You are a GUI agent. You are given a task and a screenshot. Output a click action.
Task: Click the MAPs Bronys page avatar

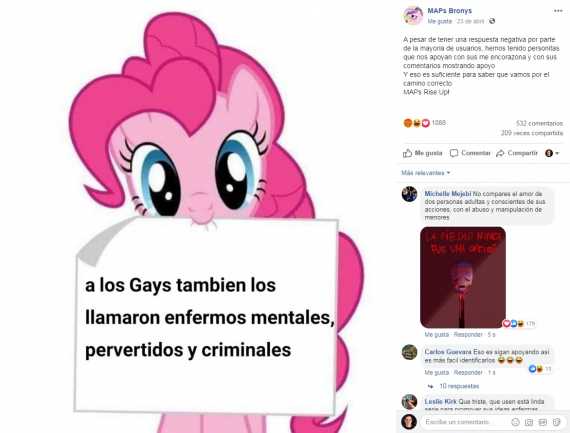coord(413,16)
